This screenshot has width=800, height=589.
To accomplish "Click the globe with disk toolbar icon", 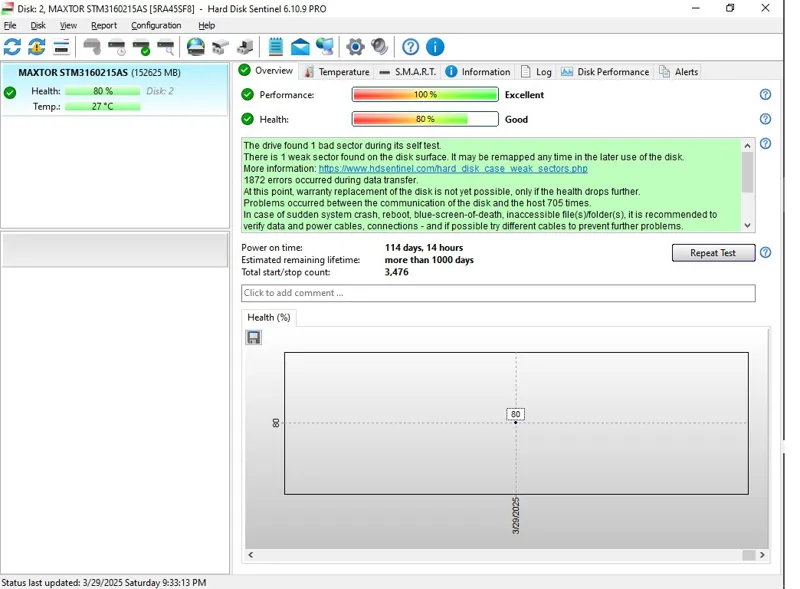I will (x=196, y=47).
